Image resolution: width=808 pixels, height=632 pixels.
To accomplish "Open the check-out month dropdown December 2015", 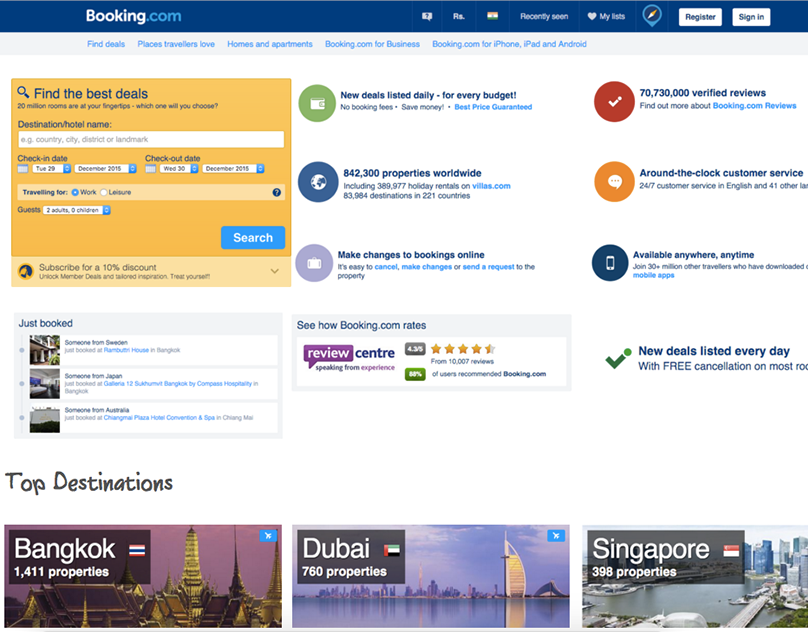I will tap(233, 169).
